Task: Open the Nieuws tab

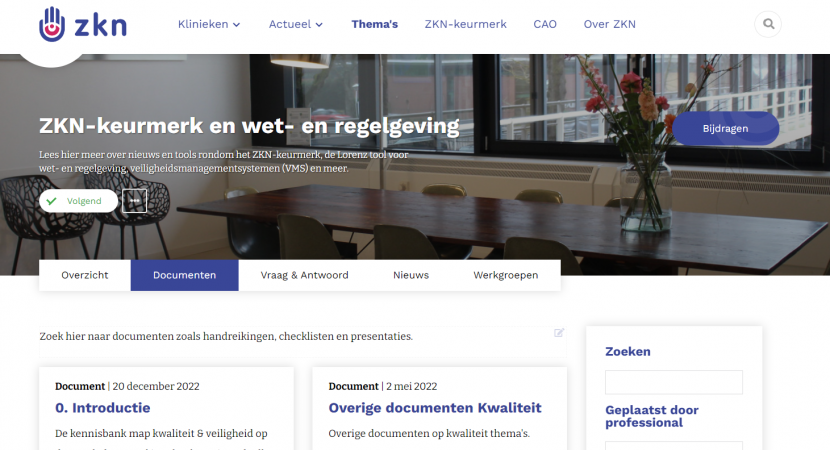Action: pos(411,275)
